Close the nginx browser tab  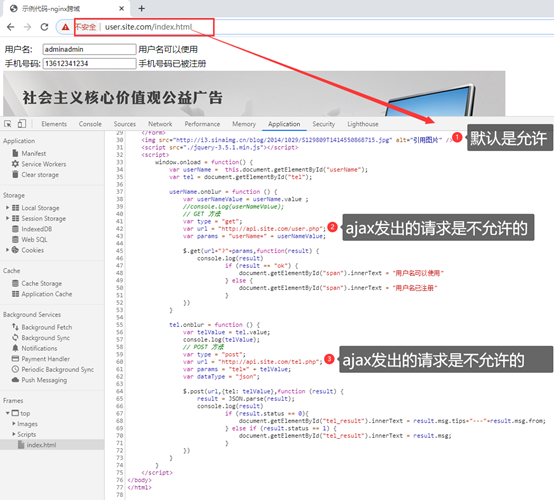click(x=121, y=8)
